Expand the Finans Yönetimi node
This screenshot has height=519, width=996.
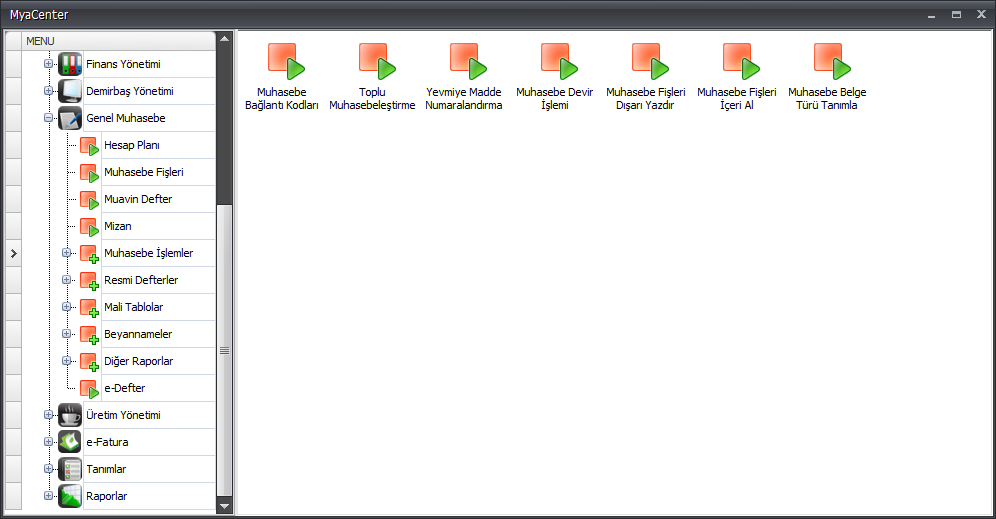(x=48, y=64)
